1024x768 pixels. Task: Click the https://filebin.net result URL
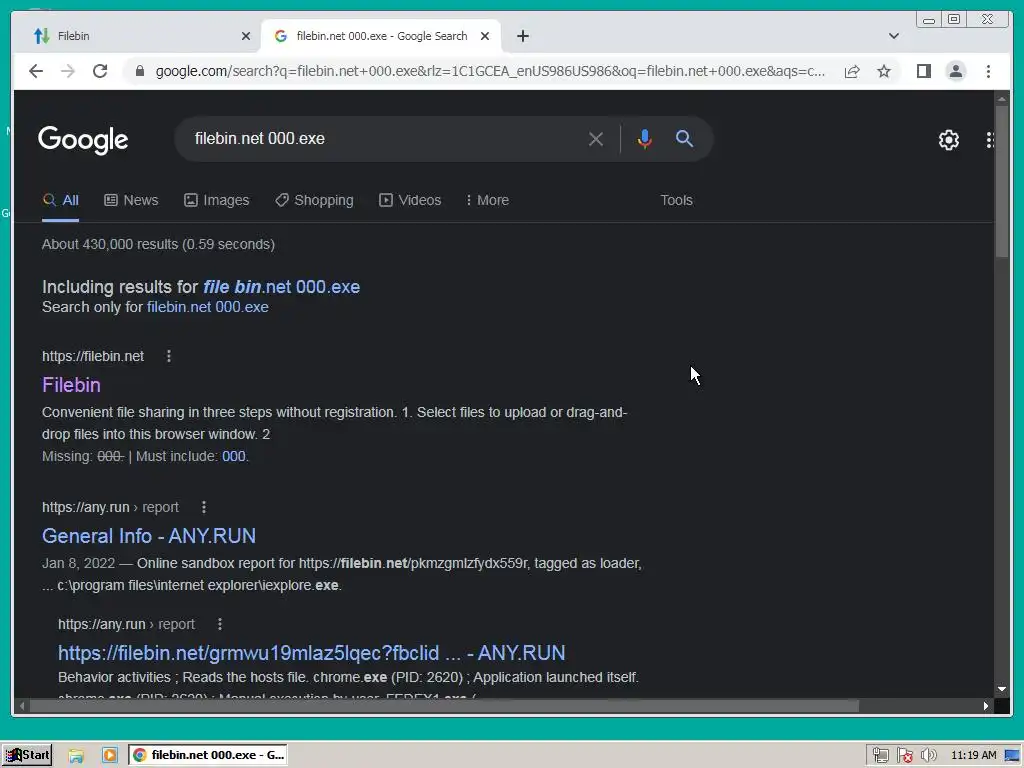[x=93, y=356]
